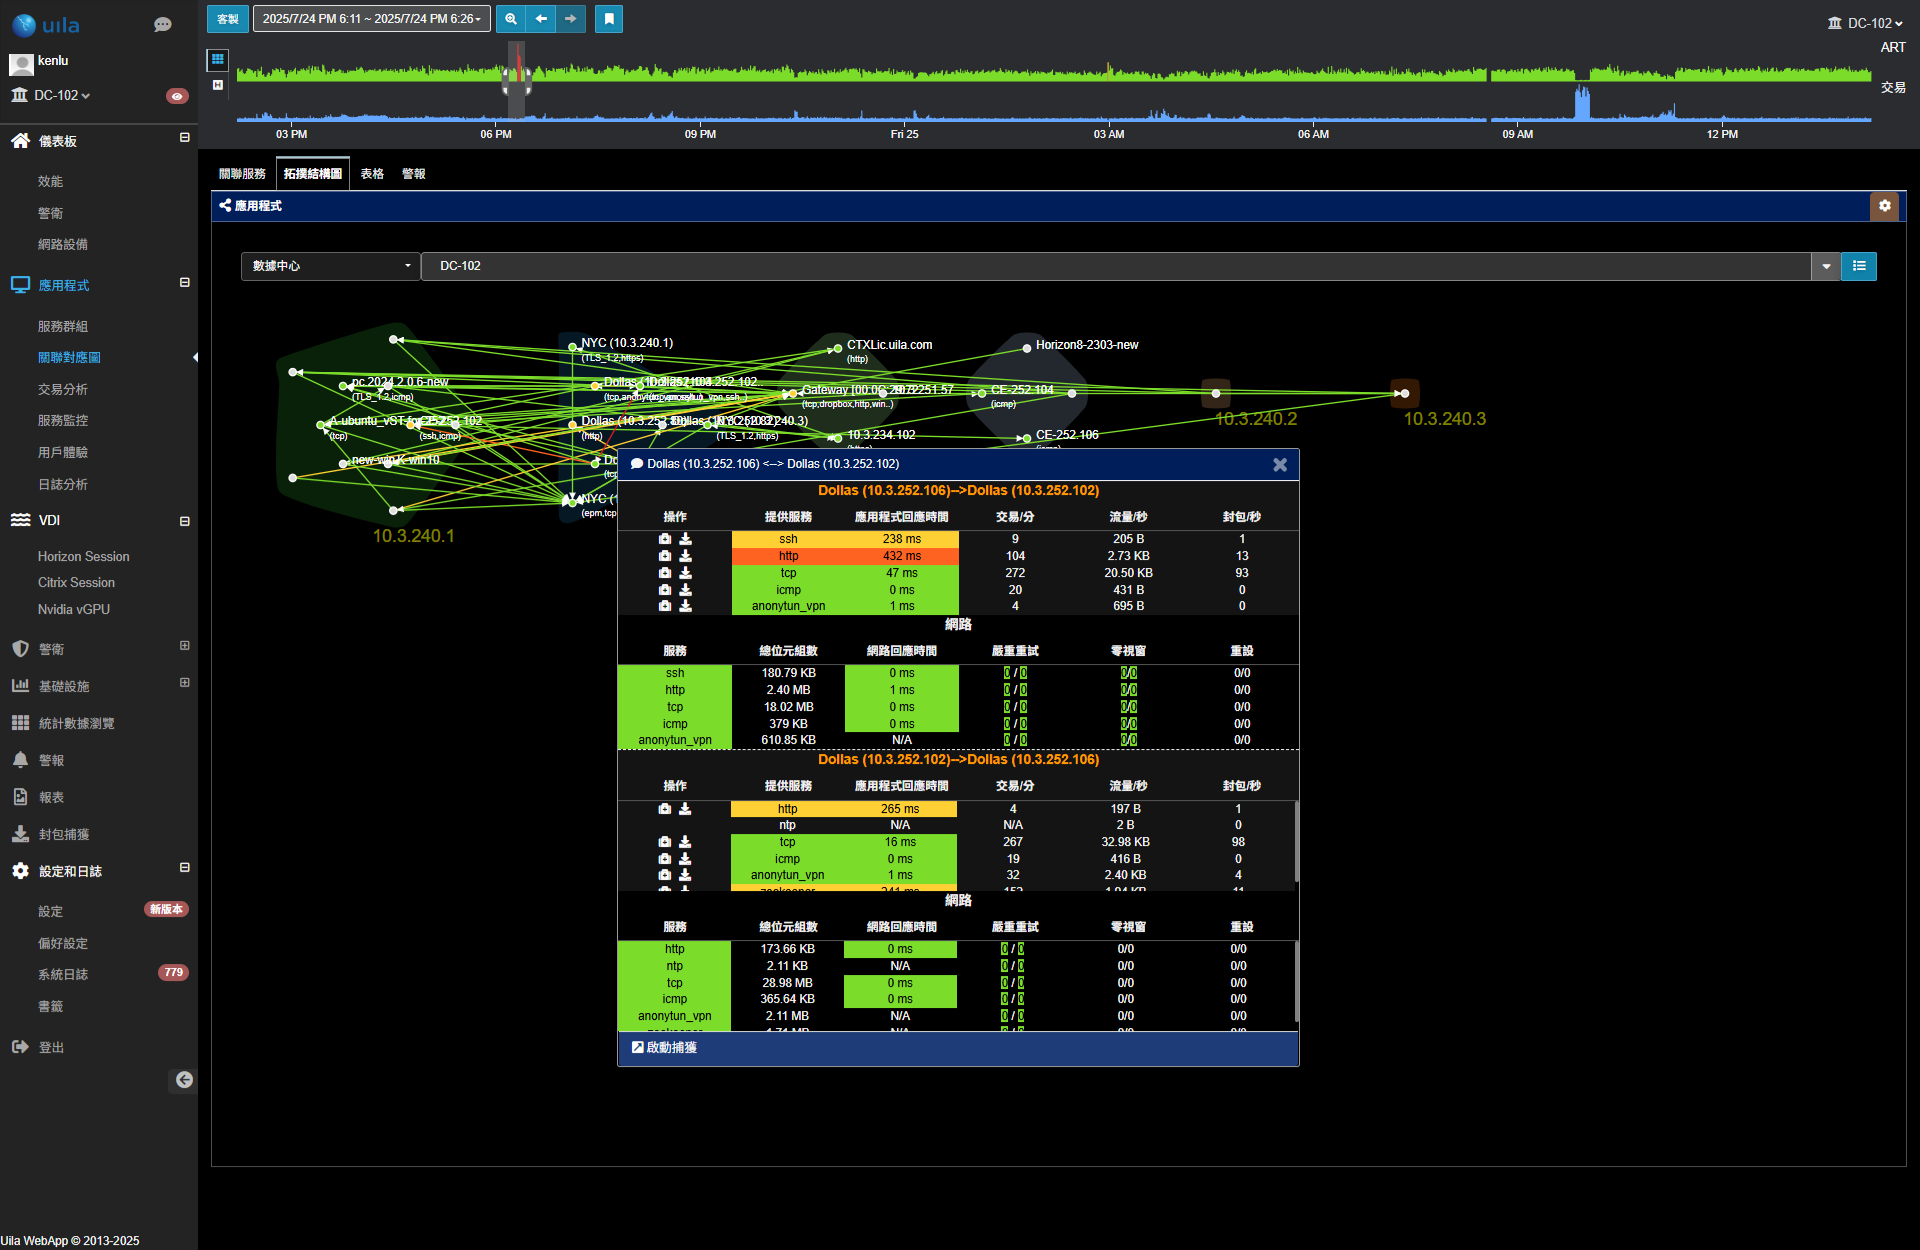Switch to the 關聯服務 tab
The width and height of the screenshot is (1920, 1250).
[x=242, y=174]
